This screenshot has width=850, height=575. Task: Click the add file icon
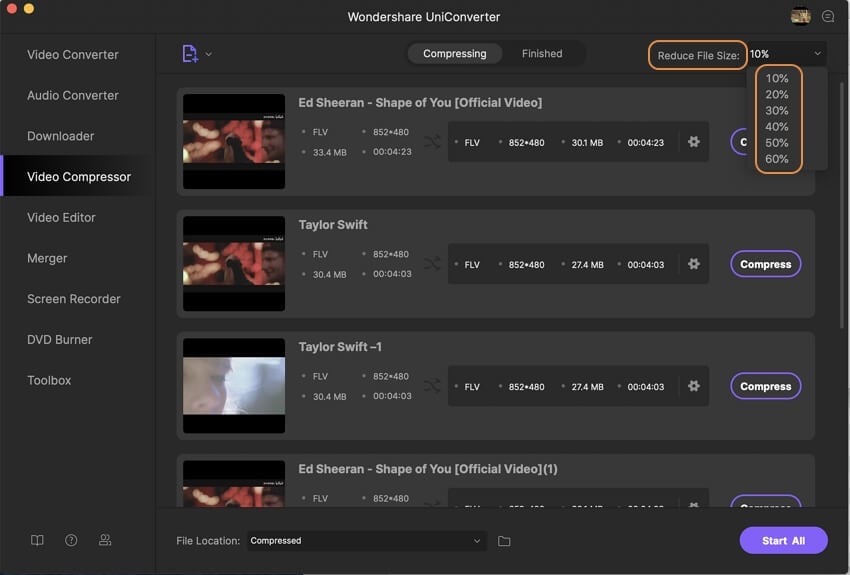[x=190, y=54]
